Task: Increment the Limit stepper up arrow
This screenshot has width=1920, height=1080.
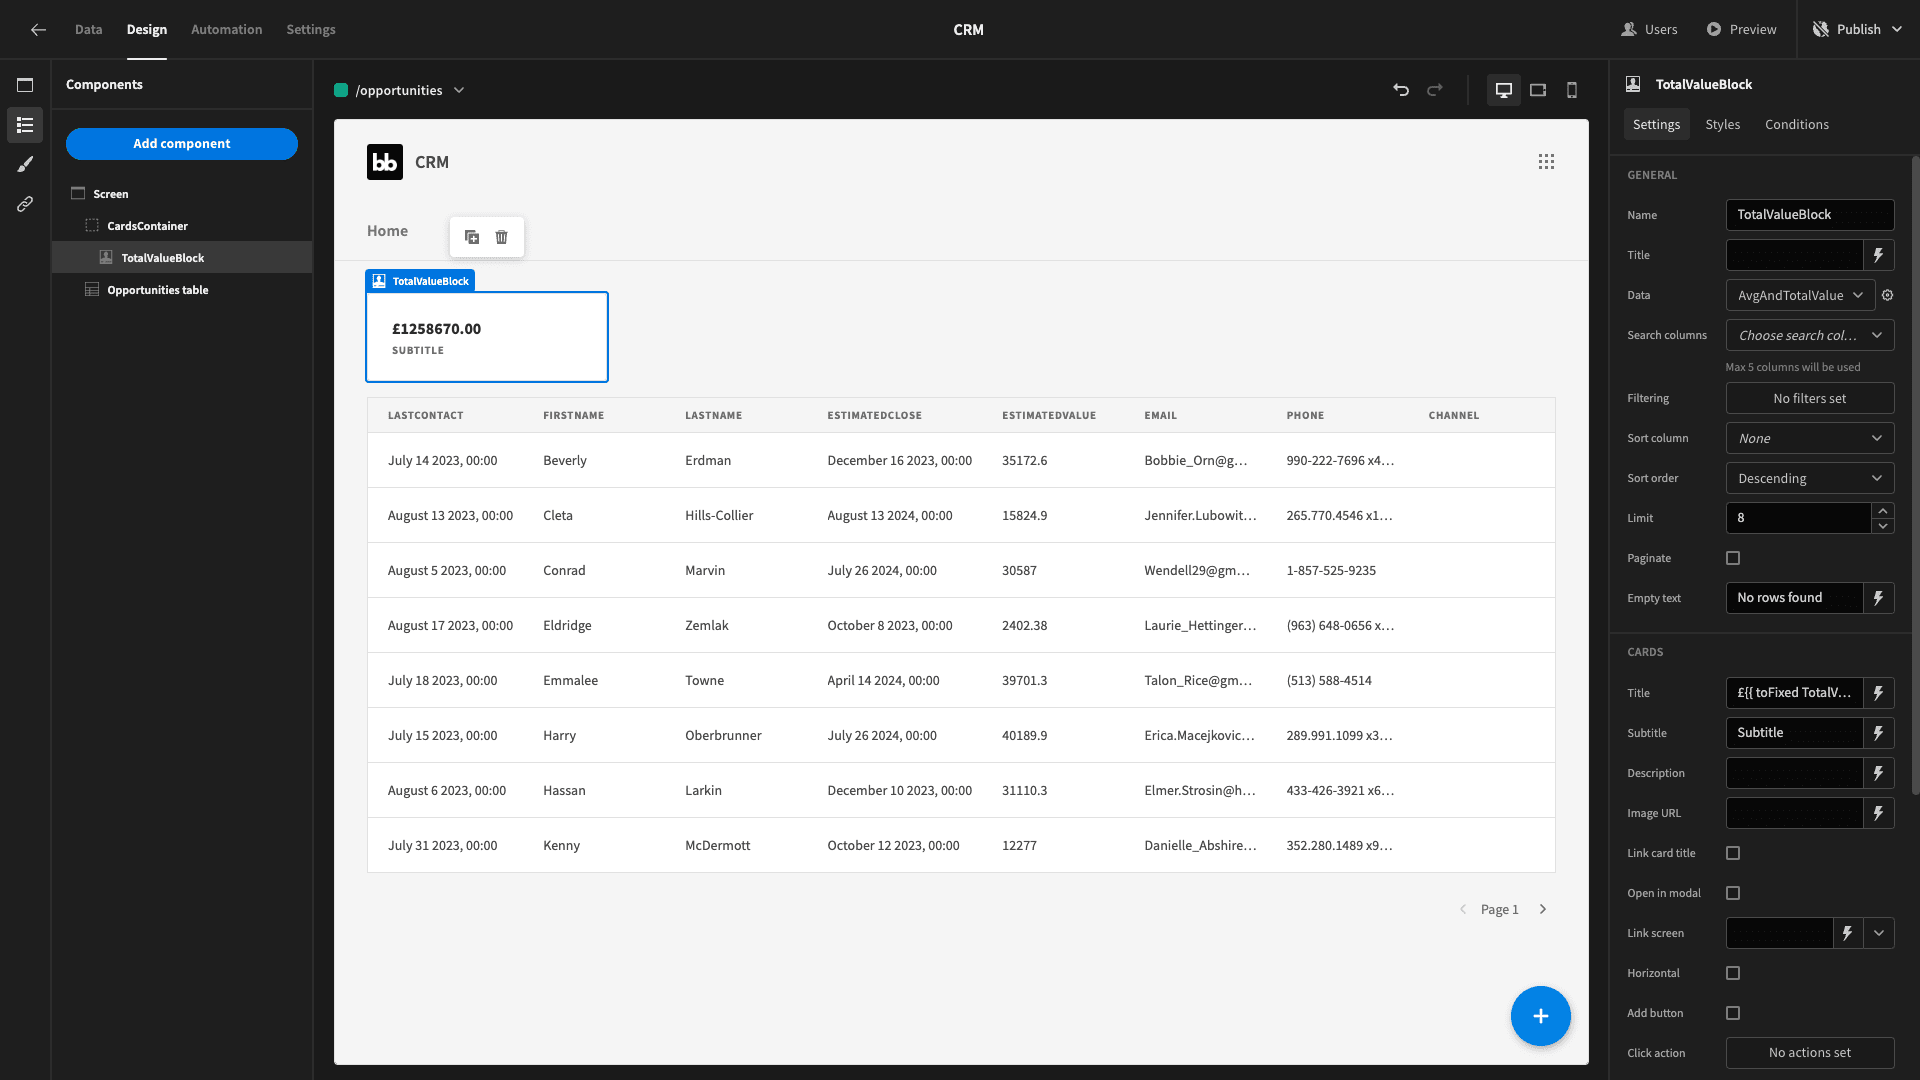Action: coord(1882,511)
